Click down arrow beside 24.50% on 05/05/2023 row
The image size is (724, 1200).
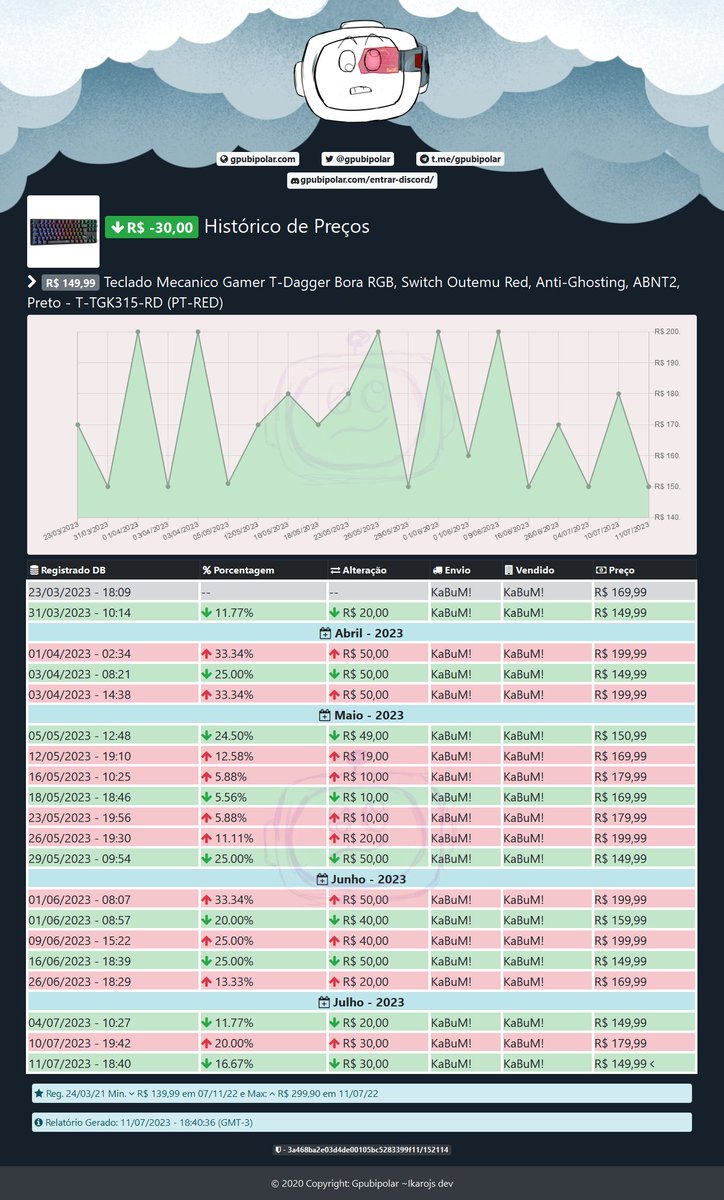pos(206,736)
